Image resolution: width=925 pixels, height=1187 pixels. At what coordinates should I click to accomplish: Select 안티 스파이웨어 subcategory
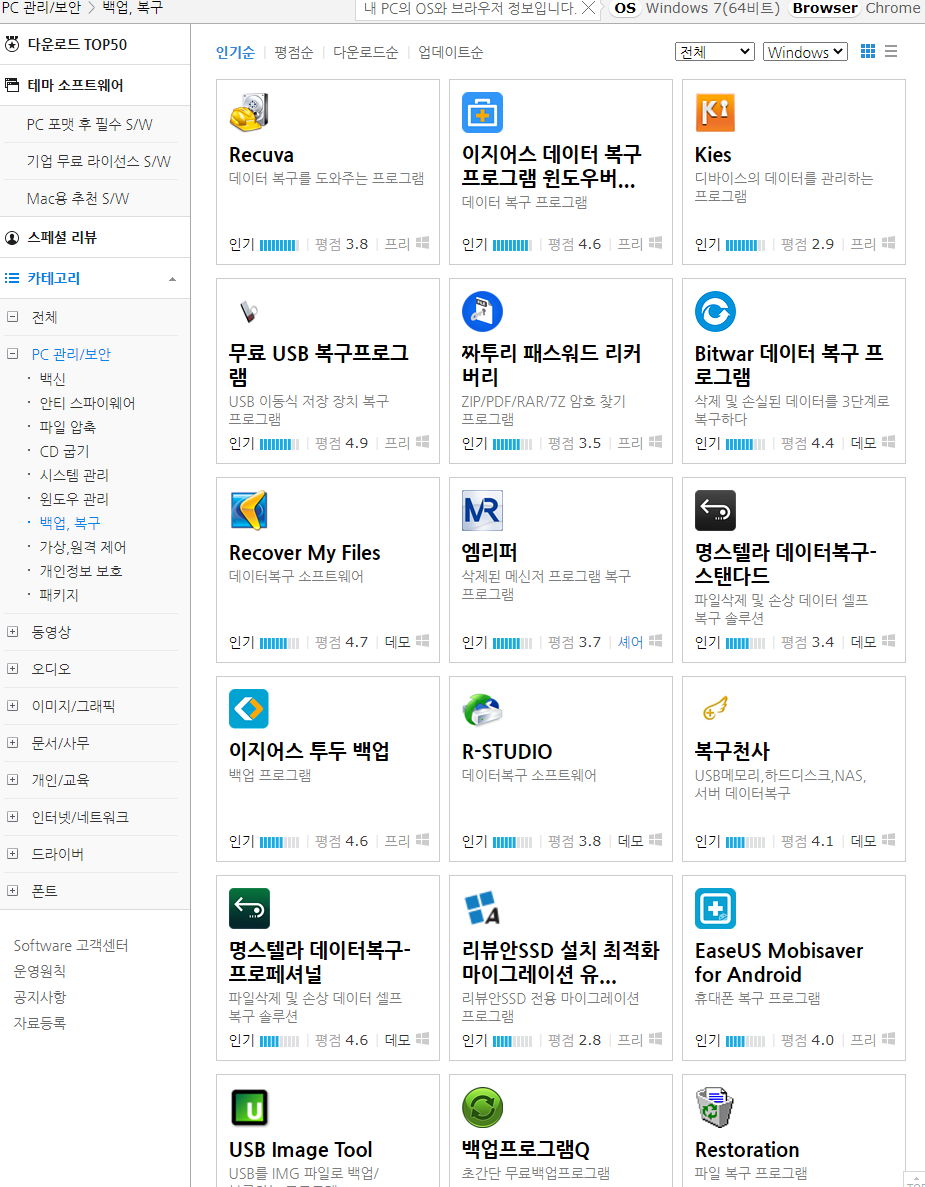87,403
